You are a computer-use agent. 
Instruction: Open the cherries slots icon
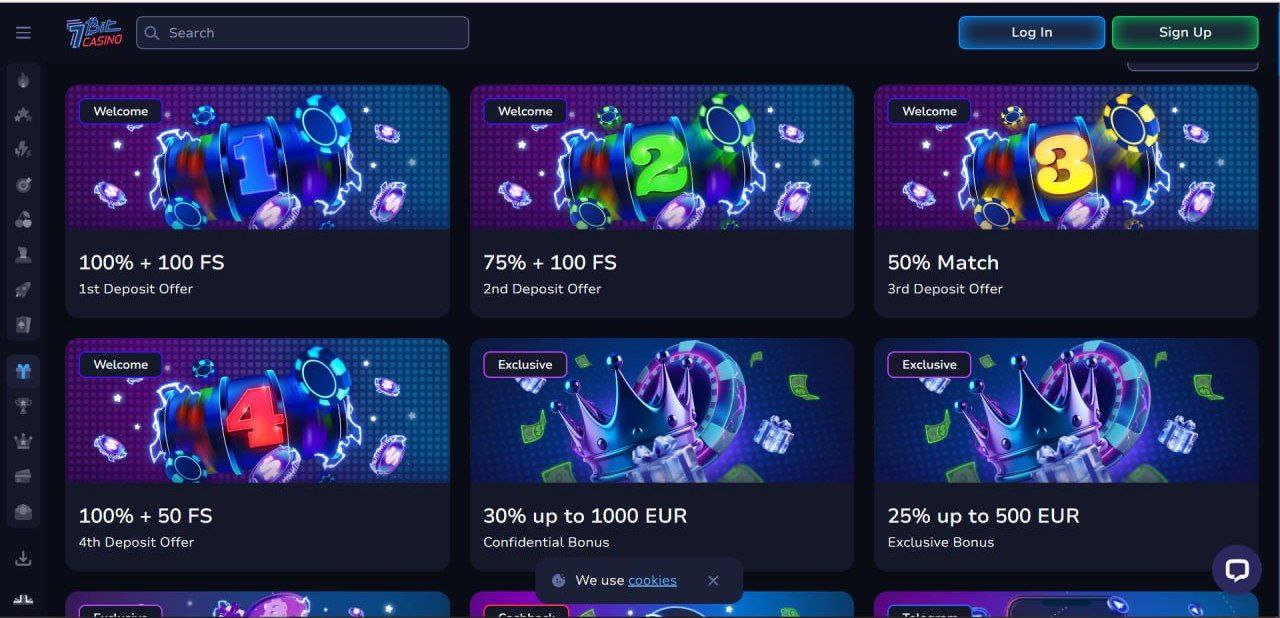(x=23, y=220)
